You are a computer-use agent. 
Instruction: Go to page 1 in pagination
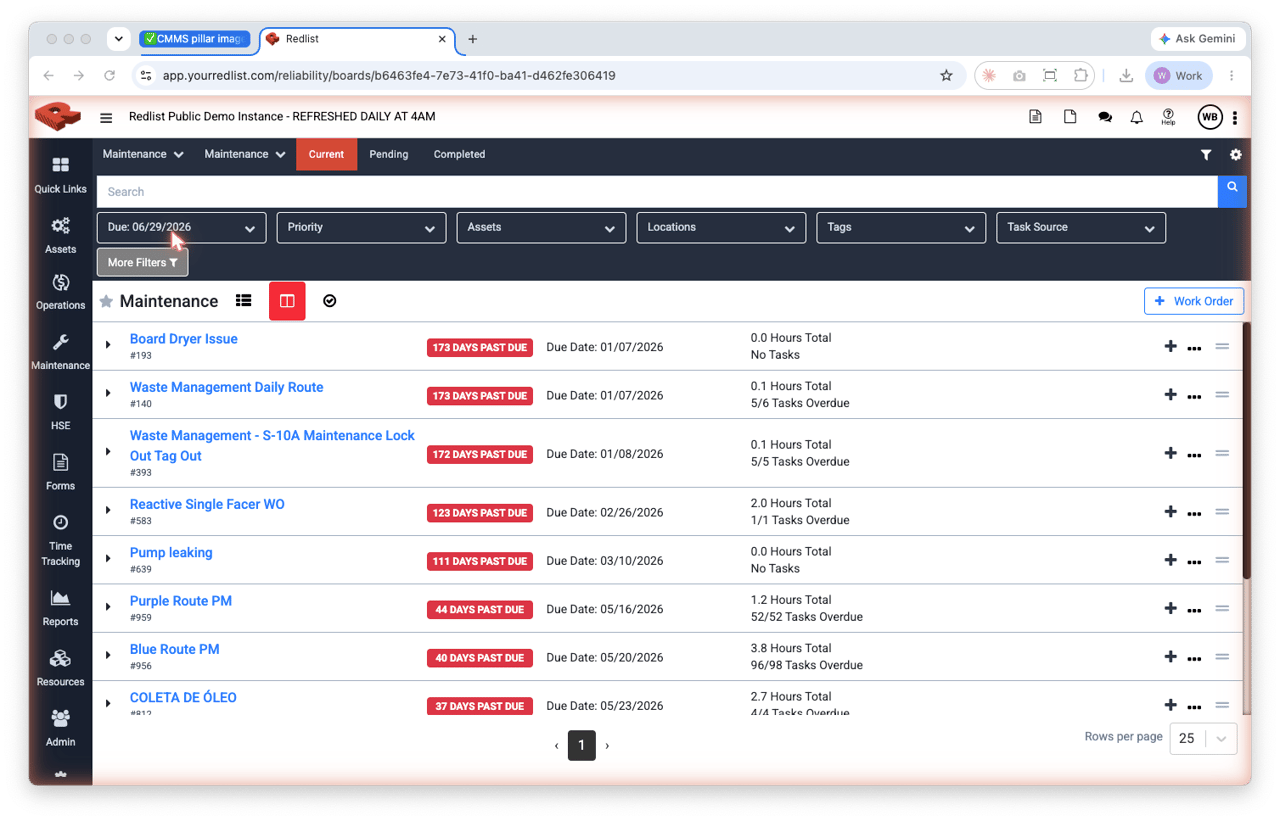(x=582, y=745)
